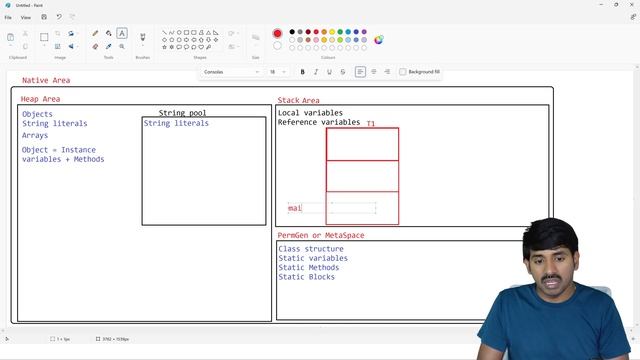
Task: Expand the Select tool options chevron
Action: tap(44, 46)
